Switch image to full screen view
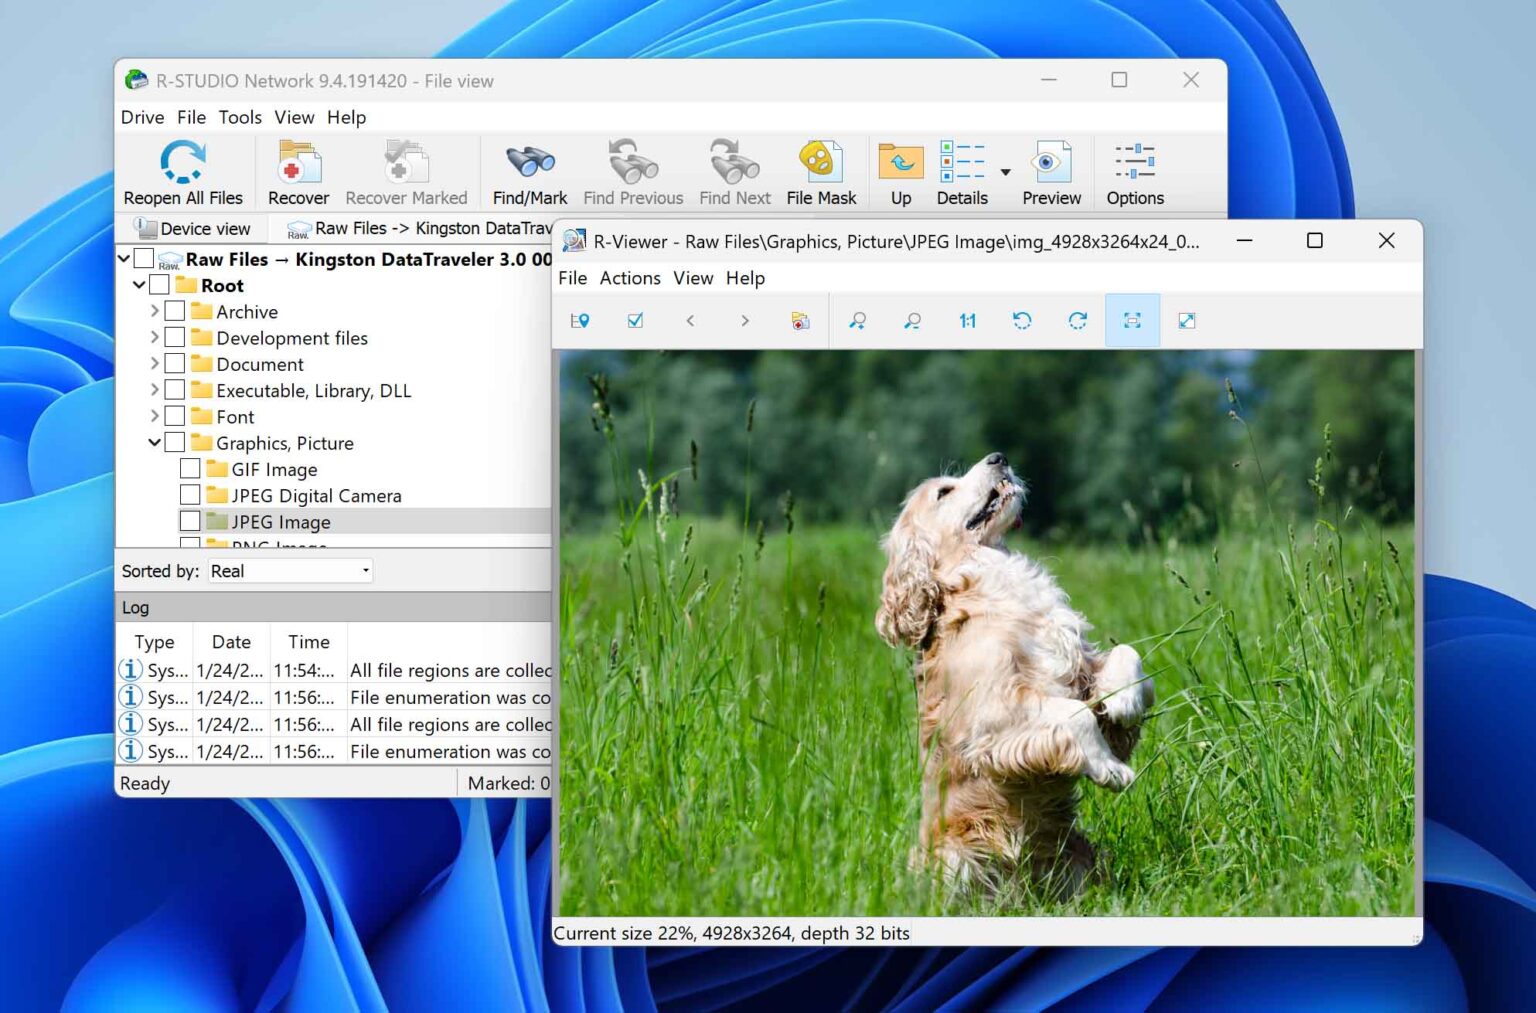 click(x=1186, y=320)
